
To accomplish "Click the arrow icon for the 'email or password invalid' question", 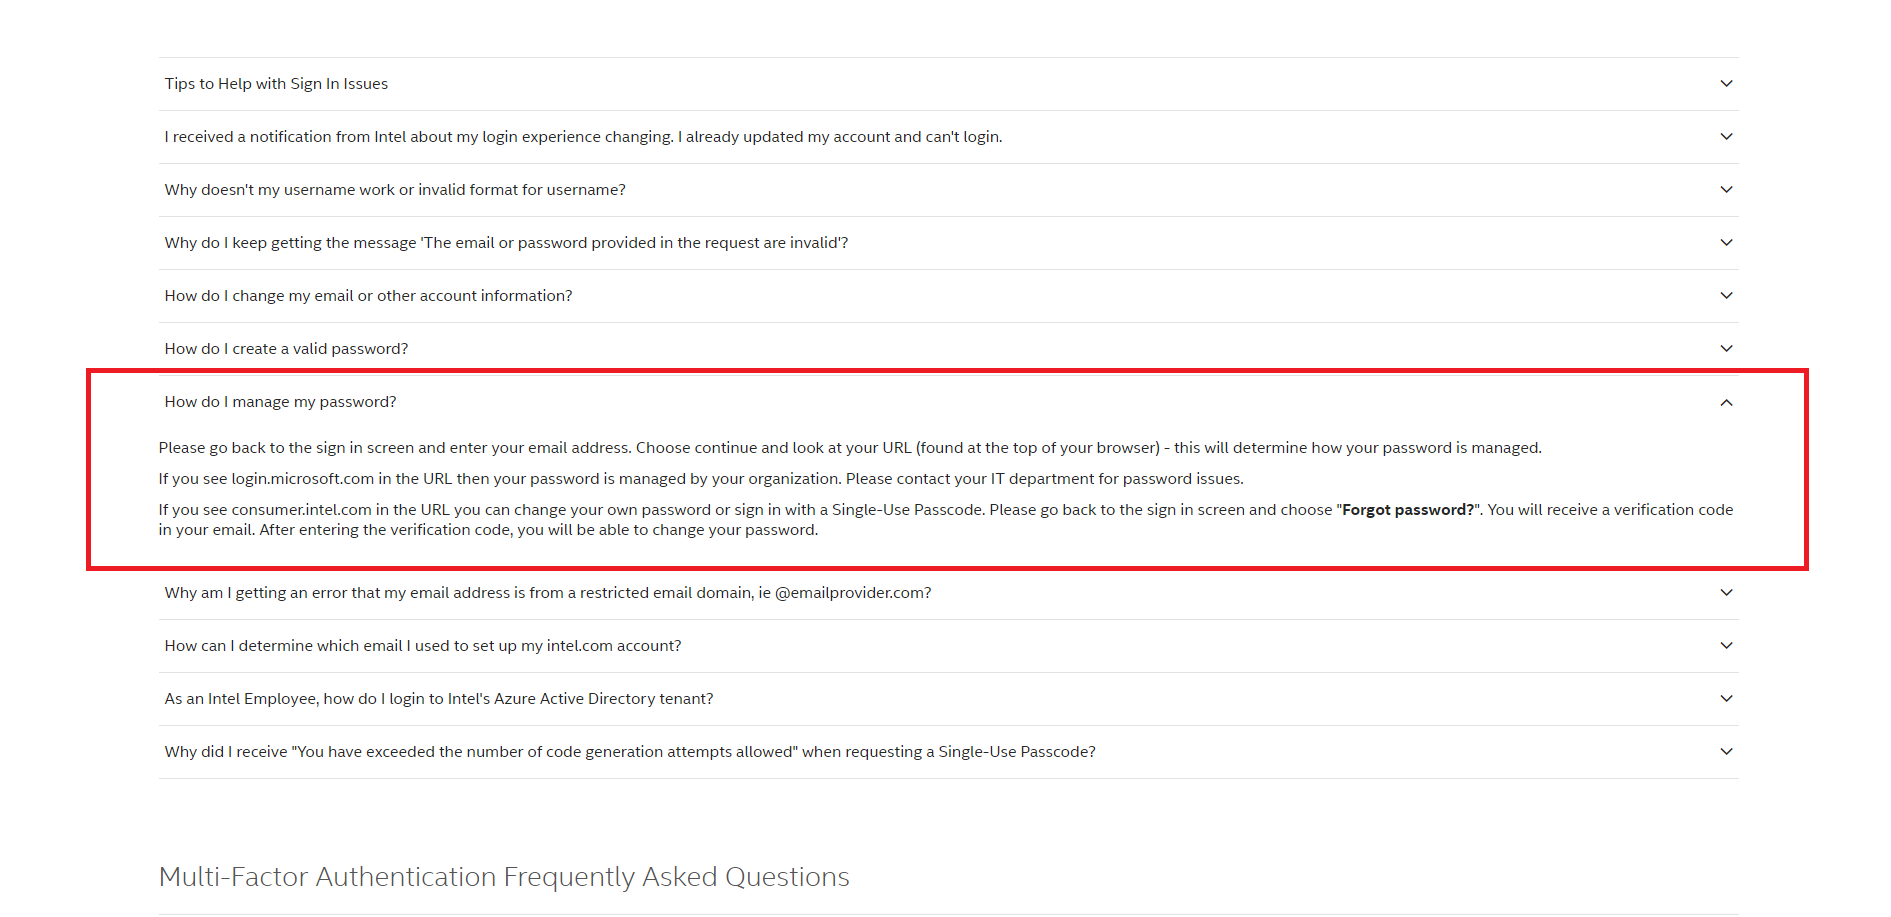I will pos(1726,243).
